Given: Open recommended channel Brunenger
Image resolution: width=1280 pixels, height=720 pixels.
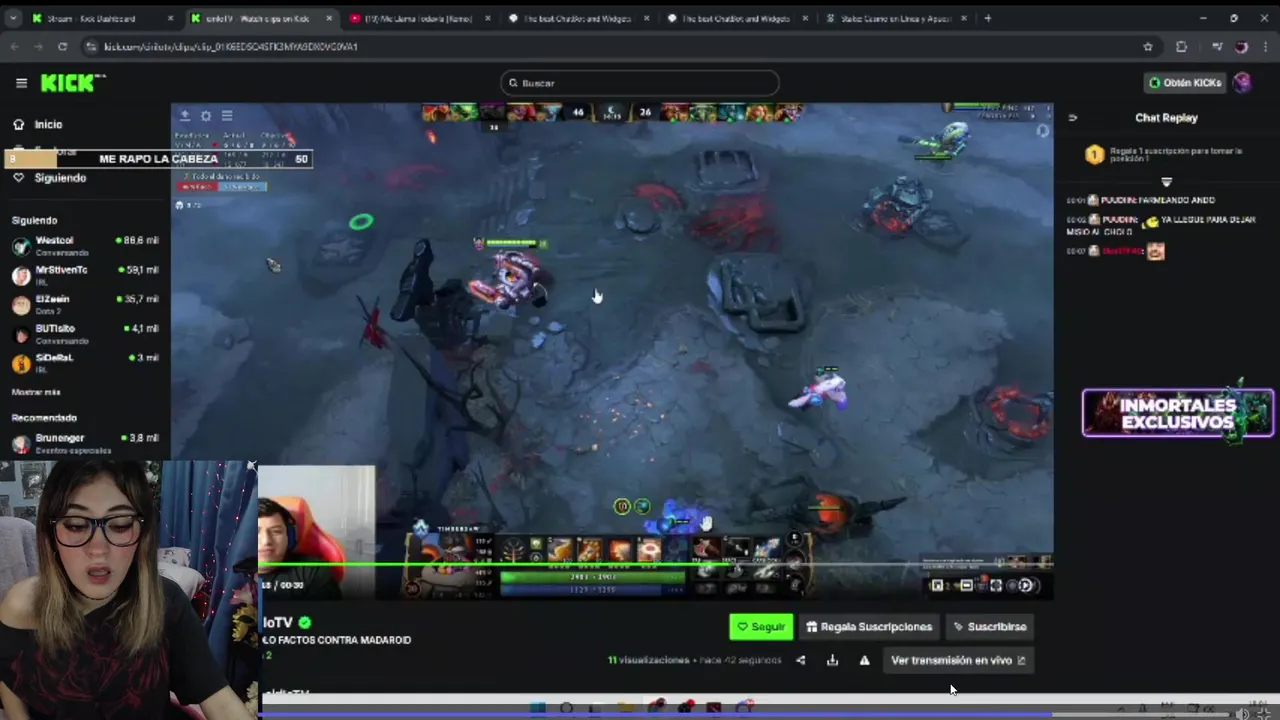Looking at the screenshot, I should pos(84,443).
